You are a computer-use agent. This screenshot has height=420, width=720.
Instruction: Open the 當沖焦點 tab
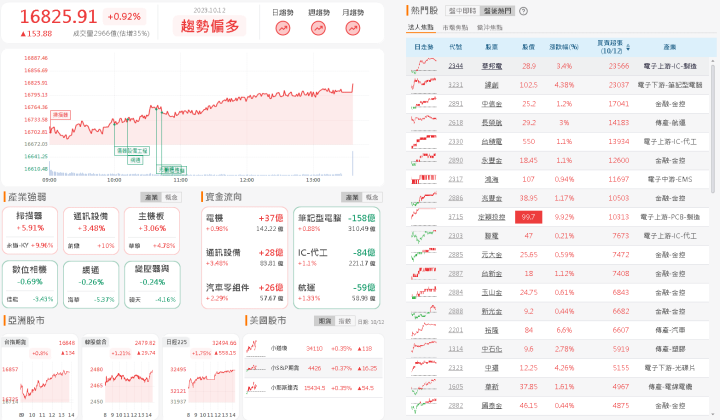tap(489, 28)
